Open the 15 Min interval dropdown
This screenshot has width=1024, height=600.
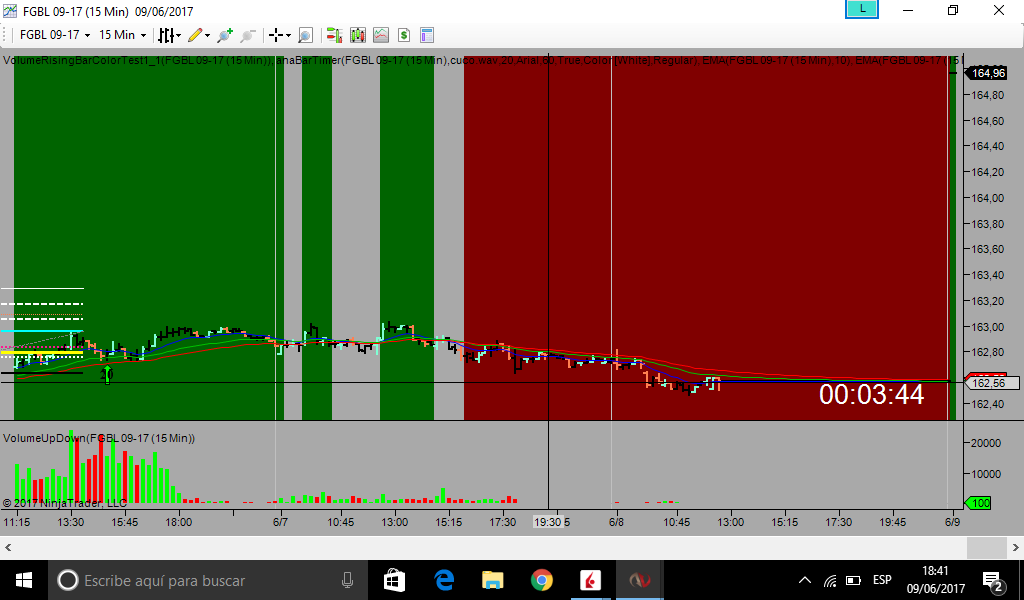point(123,35)
